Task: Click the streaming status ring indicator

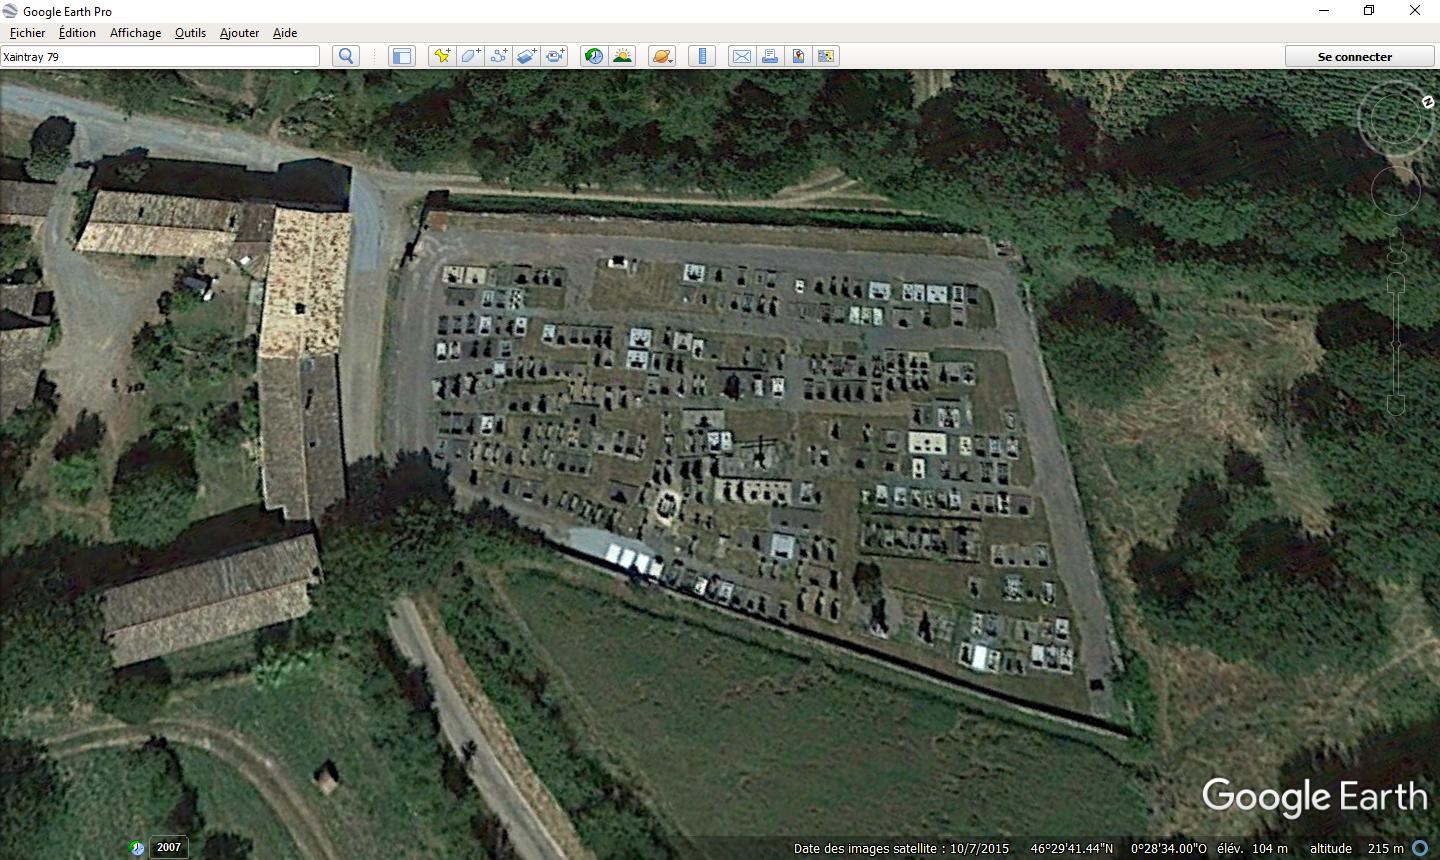Action: [x=1420, y=848]
